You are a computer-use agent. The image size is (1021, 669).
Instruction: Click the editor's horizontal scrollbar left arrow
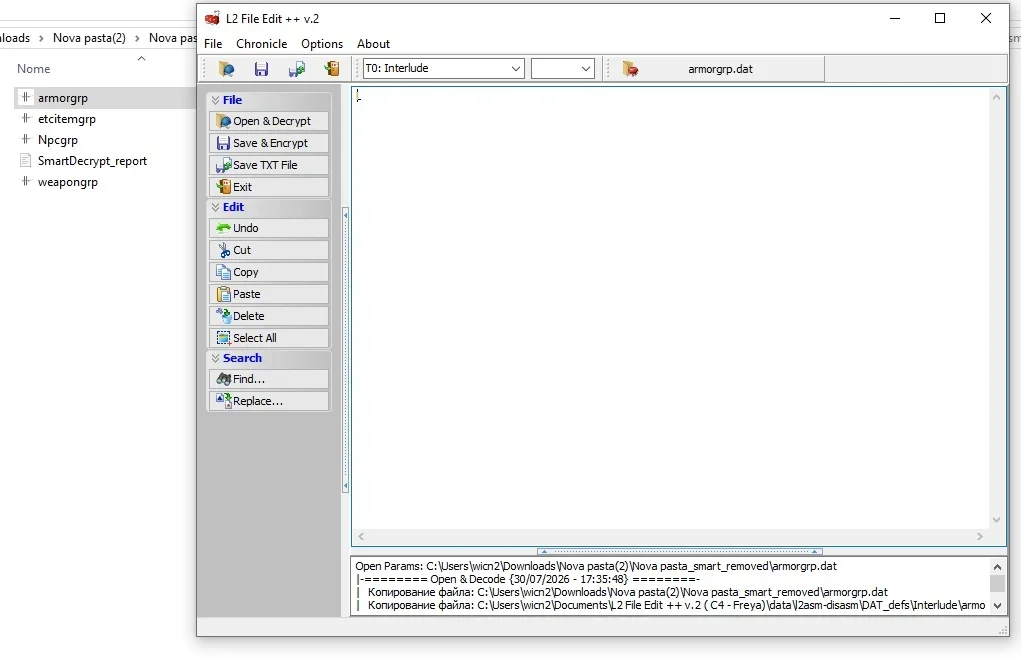[x=361, y=537]
